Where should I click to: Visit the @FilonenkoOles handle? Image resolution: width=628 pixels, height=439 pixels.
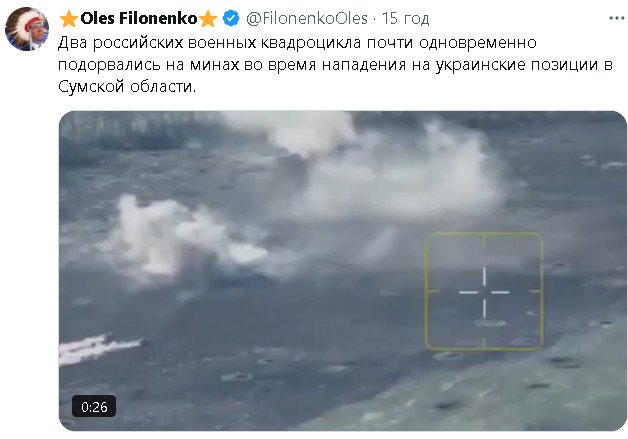click(306, 18)
